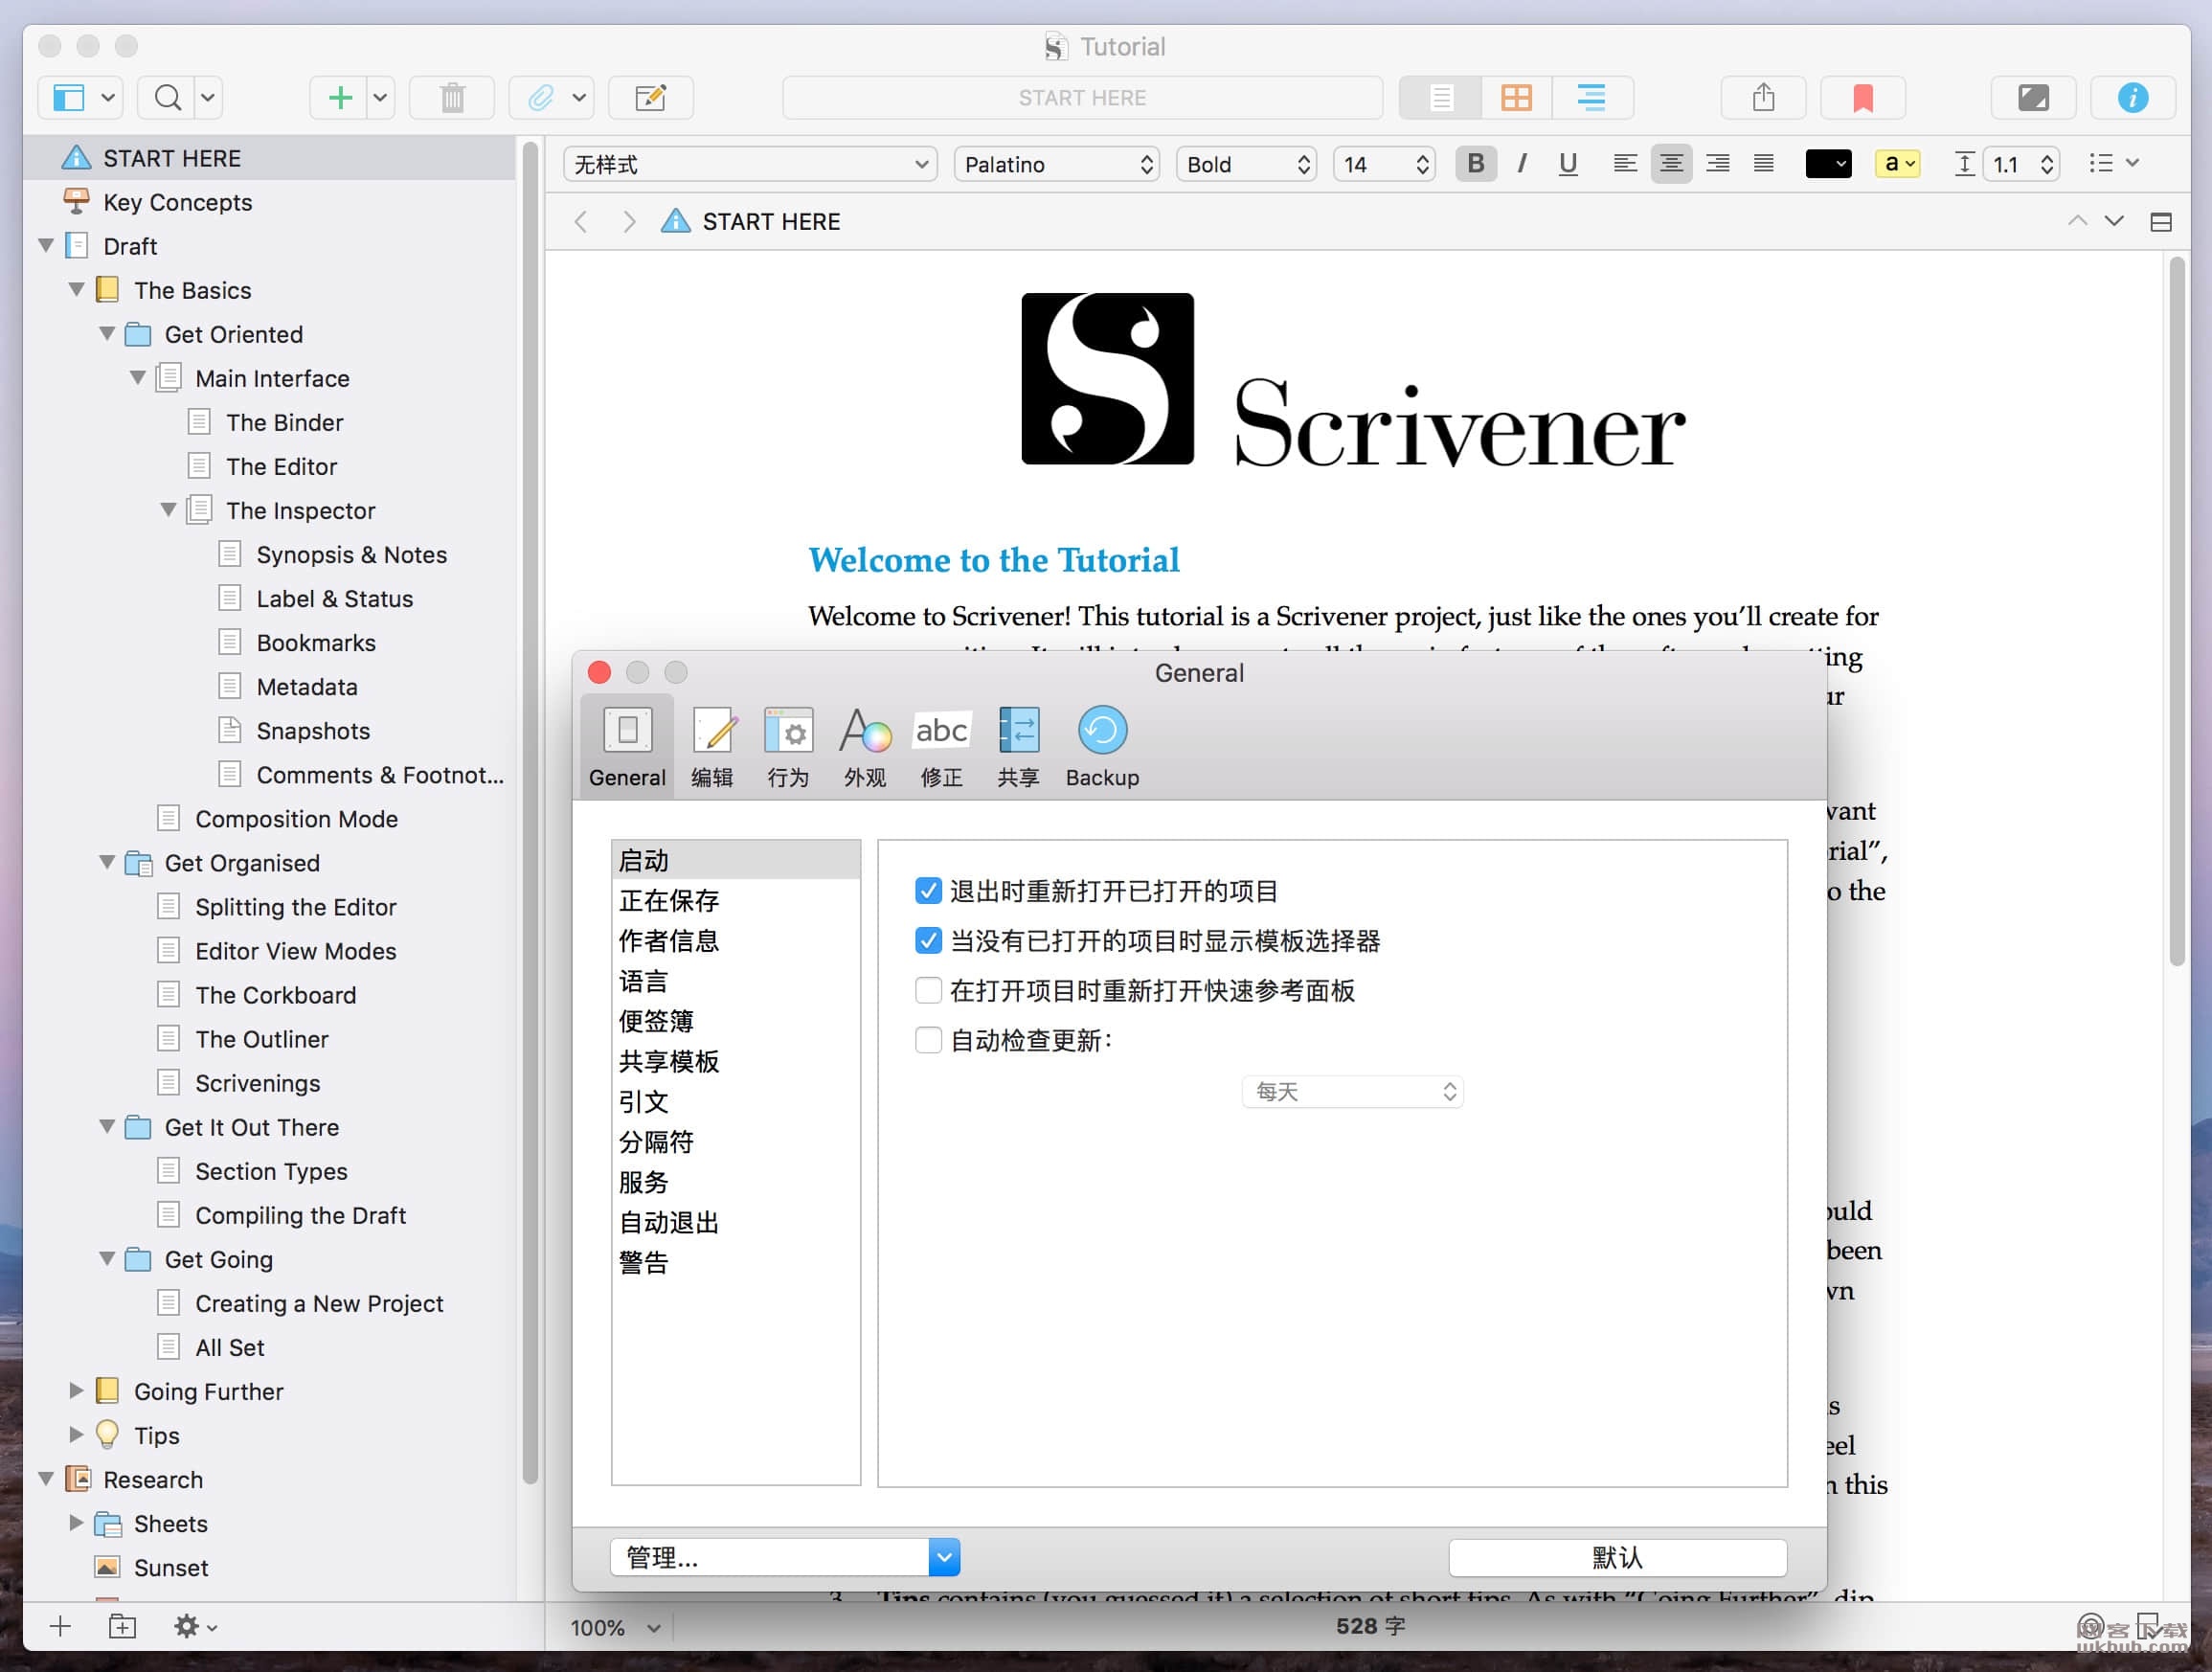The image size is (2212, 1672).
Task: Switch to the 编辑 preferences tab
Action: coord(713,746)
